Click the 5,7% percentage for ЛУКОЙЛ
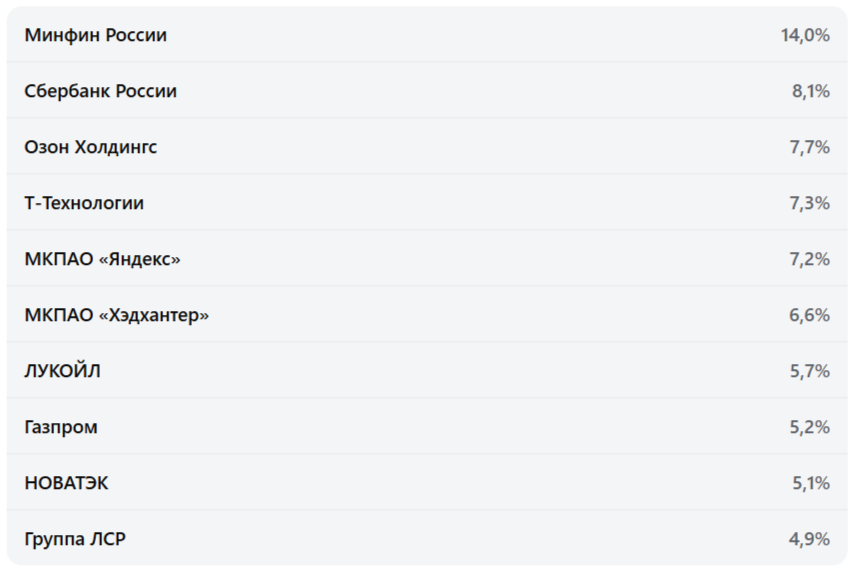The height and width of the screenshot is (570, 853). [x=809, y=371]
